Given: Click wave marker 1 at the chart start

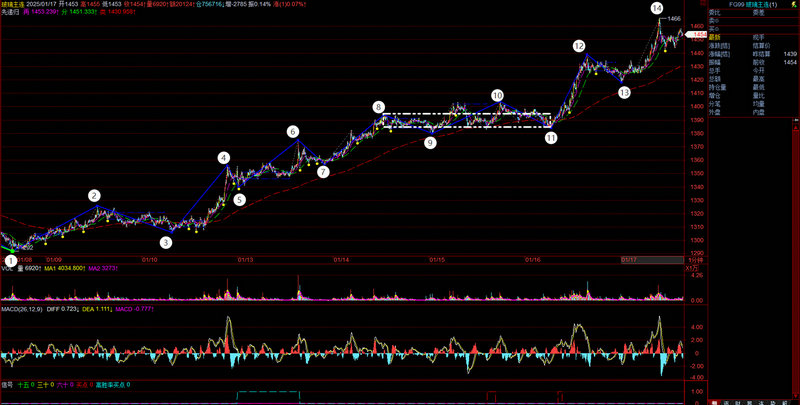Looking at the screenshot, I should tap(10, 260).
